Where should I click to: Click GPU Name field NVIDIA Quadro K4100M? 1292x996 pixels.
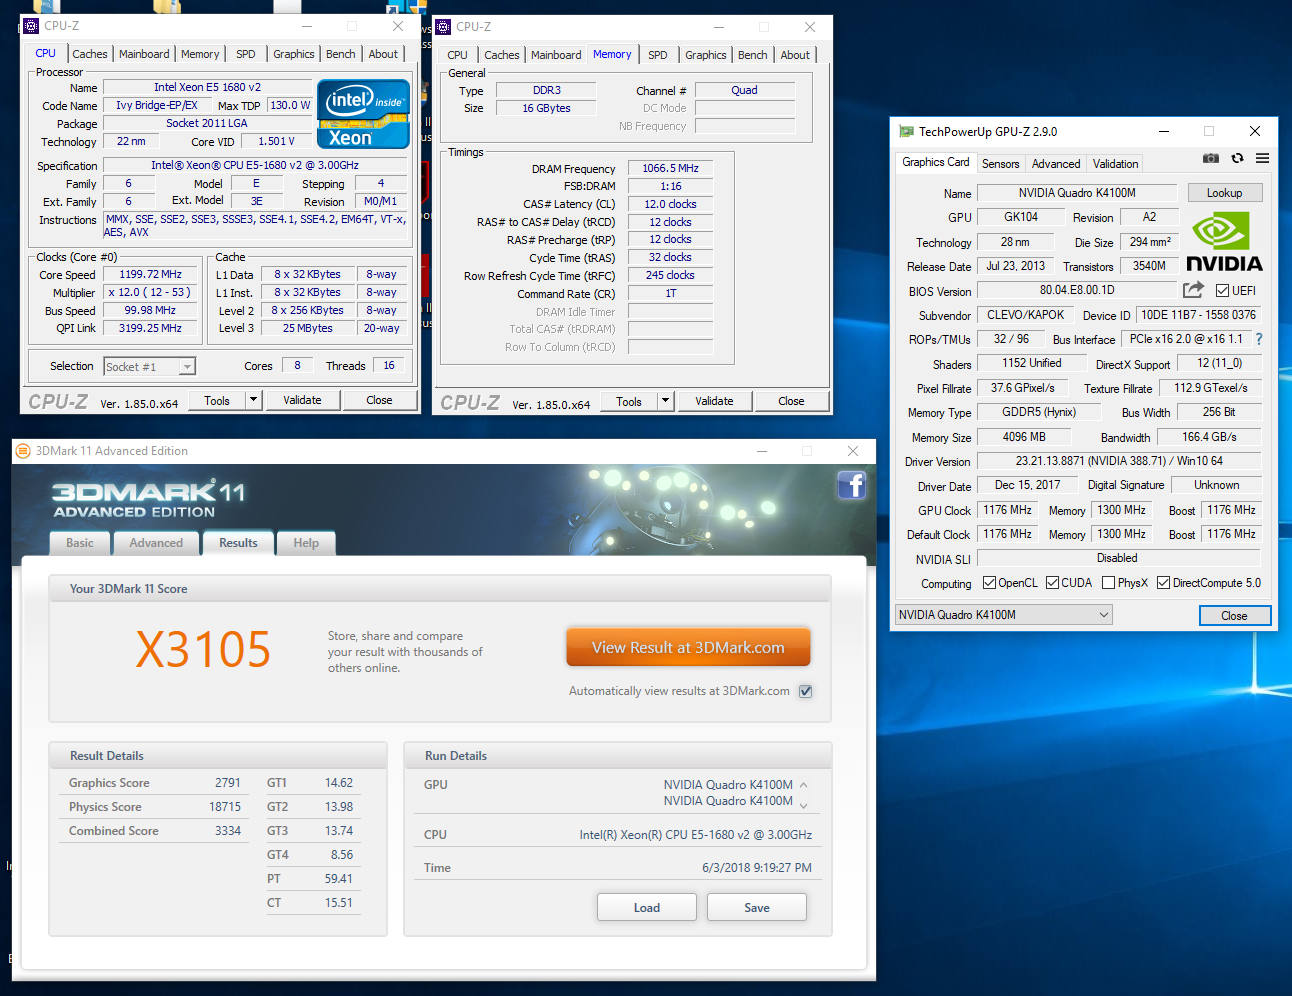coord(1078,193)
